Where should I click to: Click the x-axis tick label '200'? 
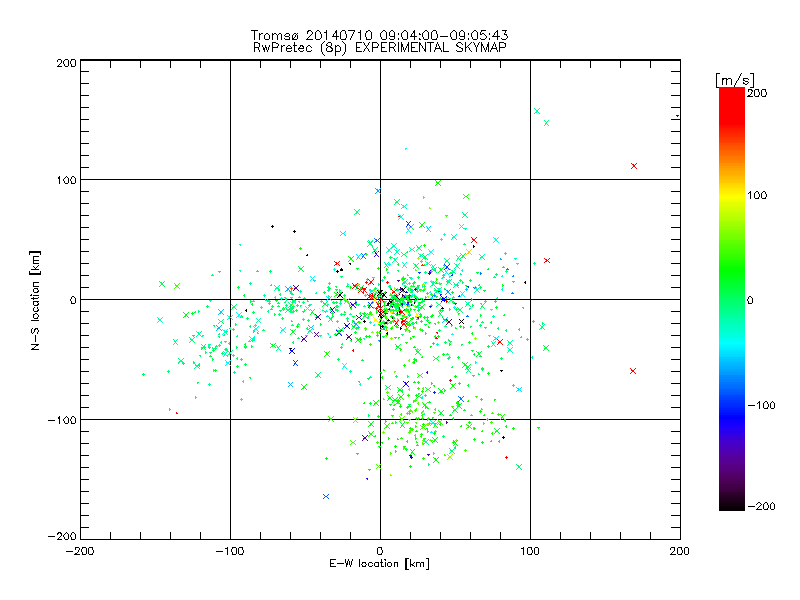680,551
